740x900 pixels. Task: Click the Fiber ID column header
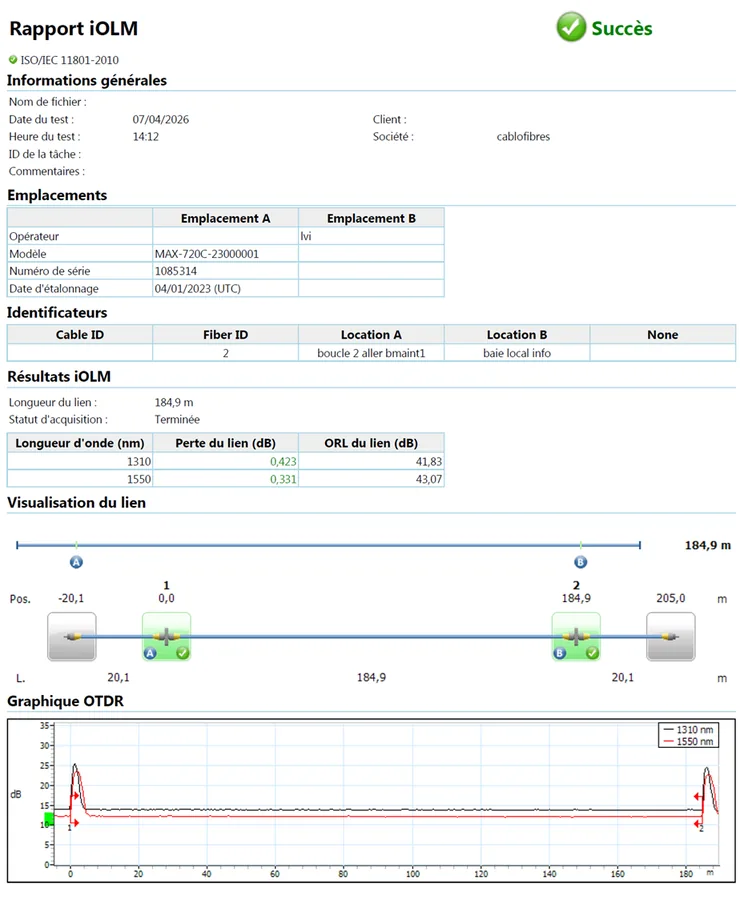pyautogui.click(x=226, y=335)
